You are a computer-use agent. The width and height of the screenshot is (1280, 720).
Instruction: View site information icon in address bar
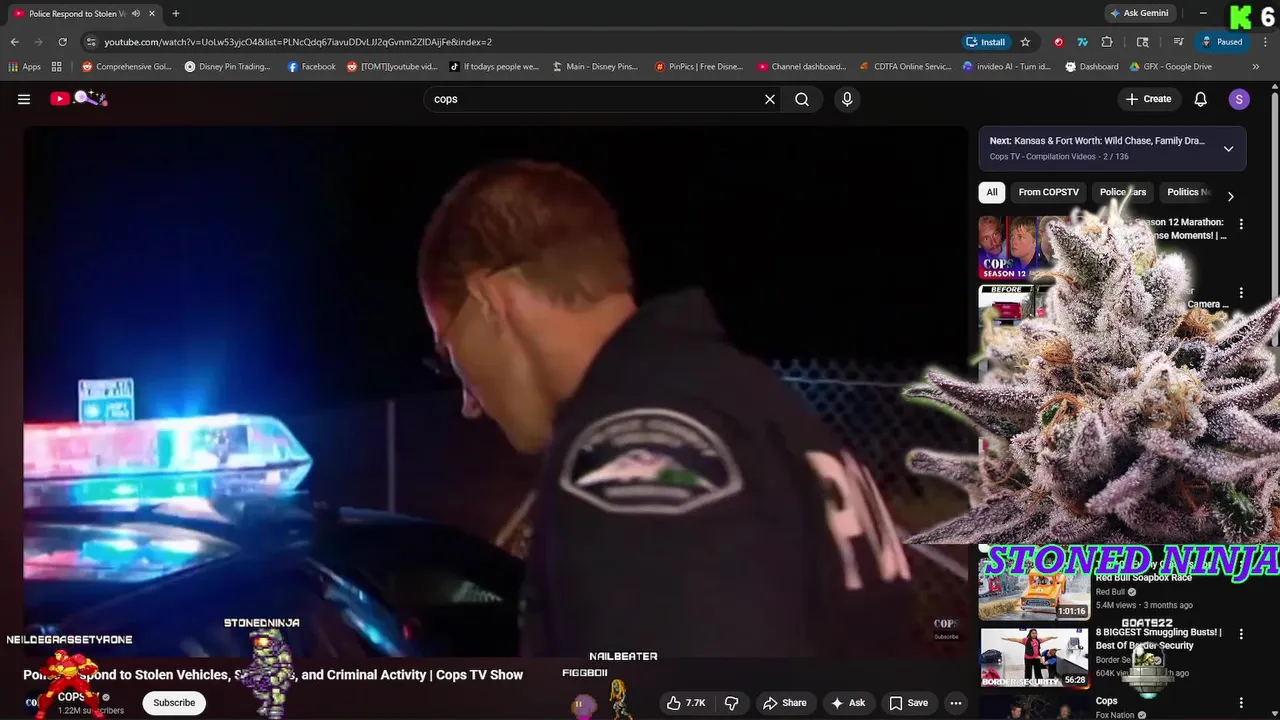[91, 42]
